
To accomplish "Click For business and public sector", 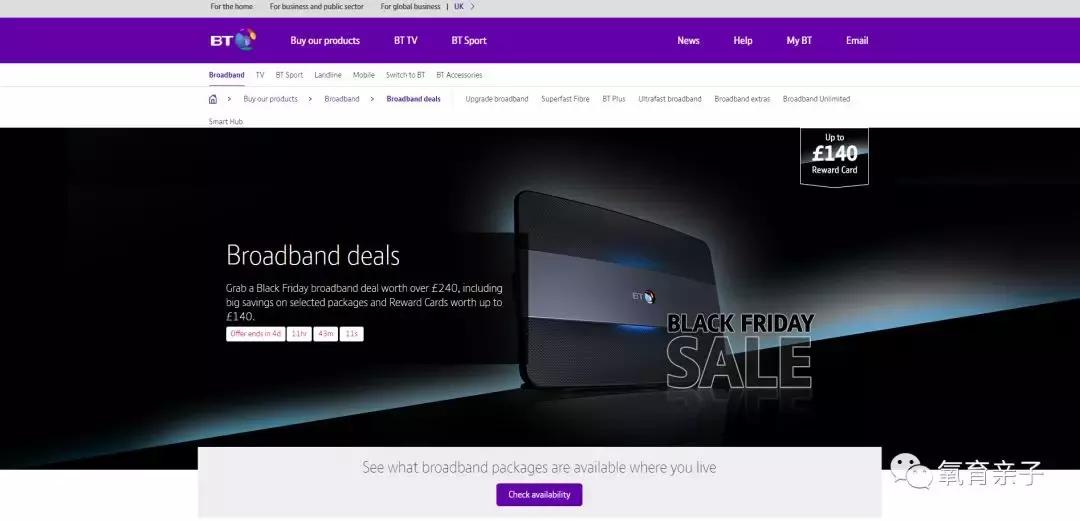I will click(x=317, y=6).
